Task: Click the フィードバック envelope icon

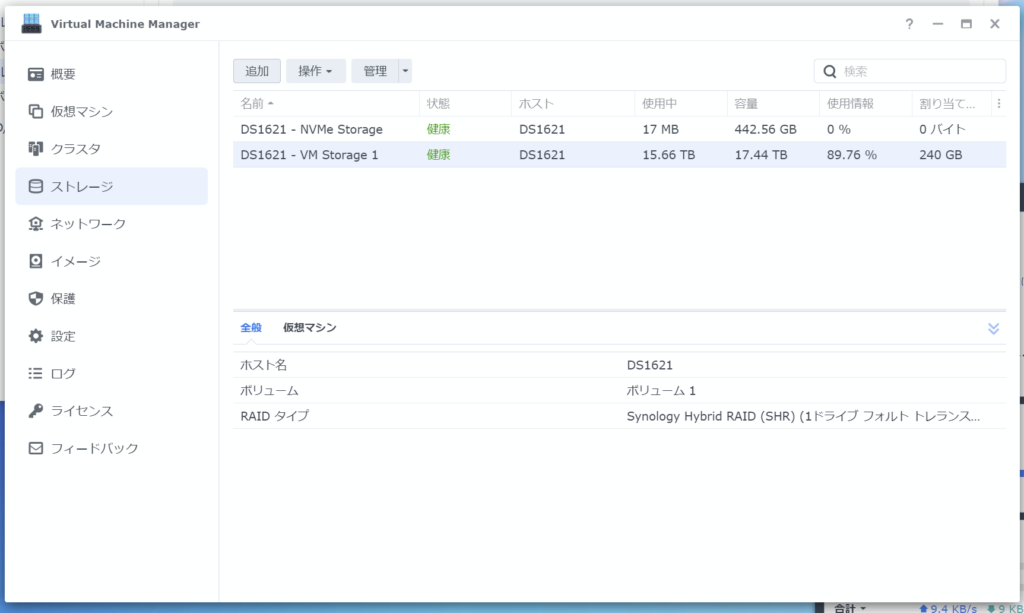Action: pyautogui.click(x=35, y=448)
